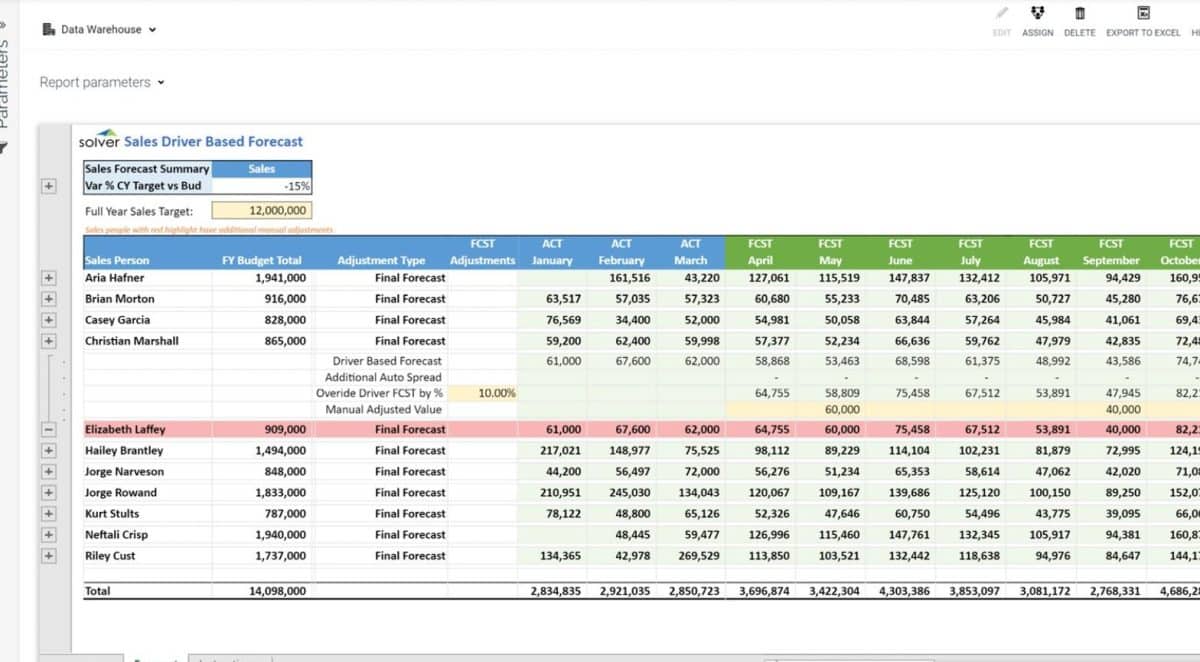Image resolution: width=1200 pixels, height=662 pixels.
Task: Expand the Aria Hafner row
Action: (x=48, y=278)
